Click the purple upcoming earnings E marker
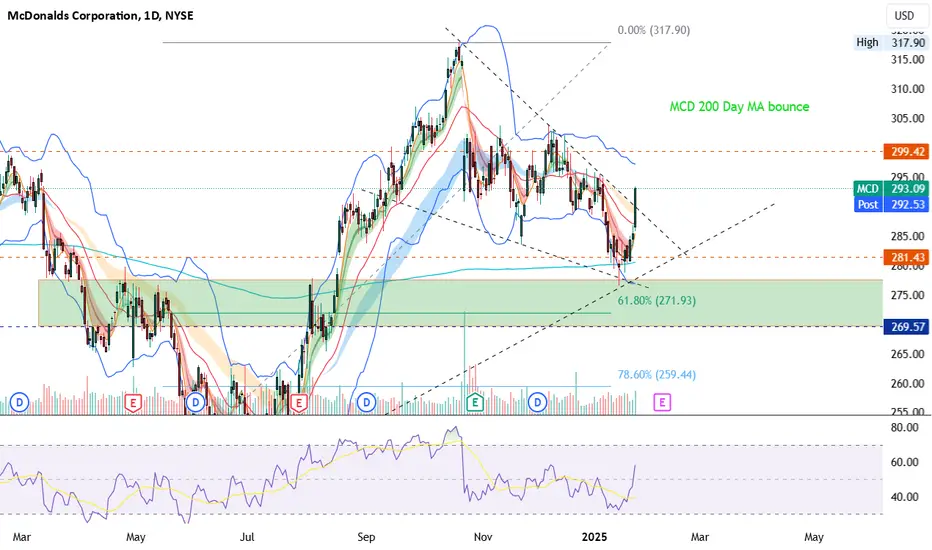The image size is (932, 550). tap(662, 403)
